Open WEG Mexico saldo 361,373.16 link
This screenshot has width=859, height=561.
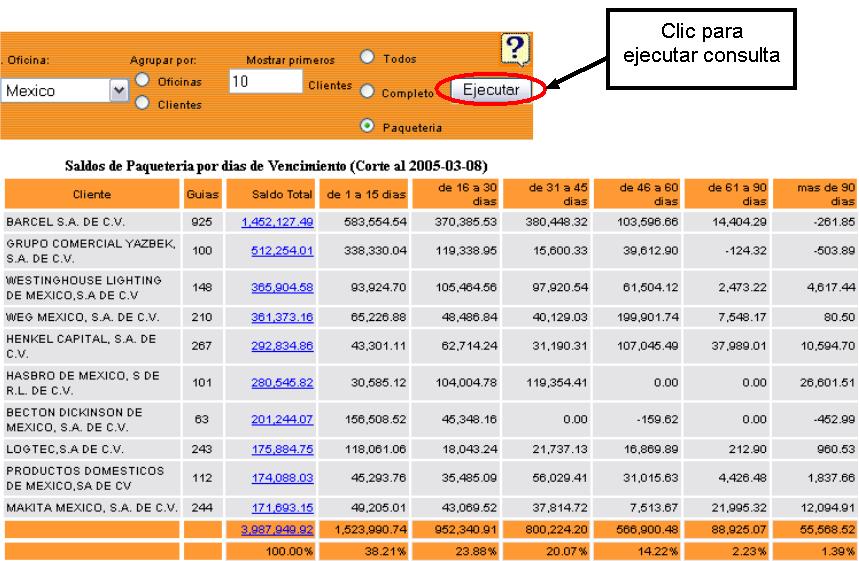(x=282, y=317)
